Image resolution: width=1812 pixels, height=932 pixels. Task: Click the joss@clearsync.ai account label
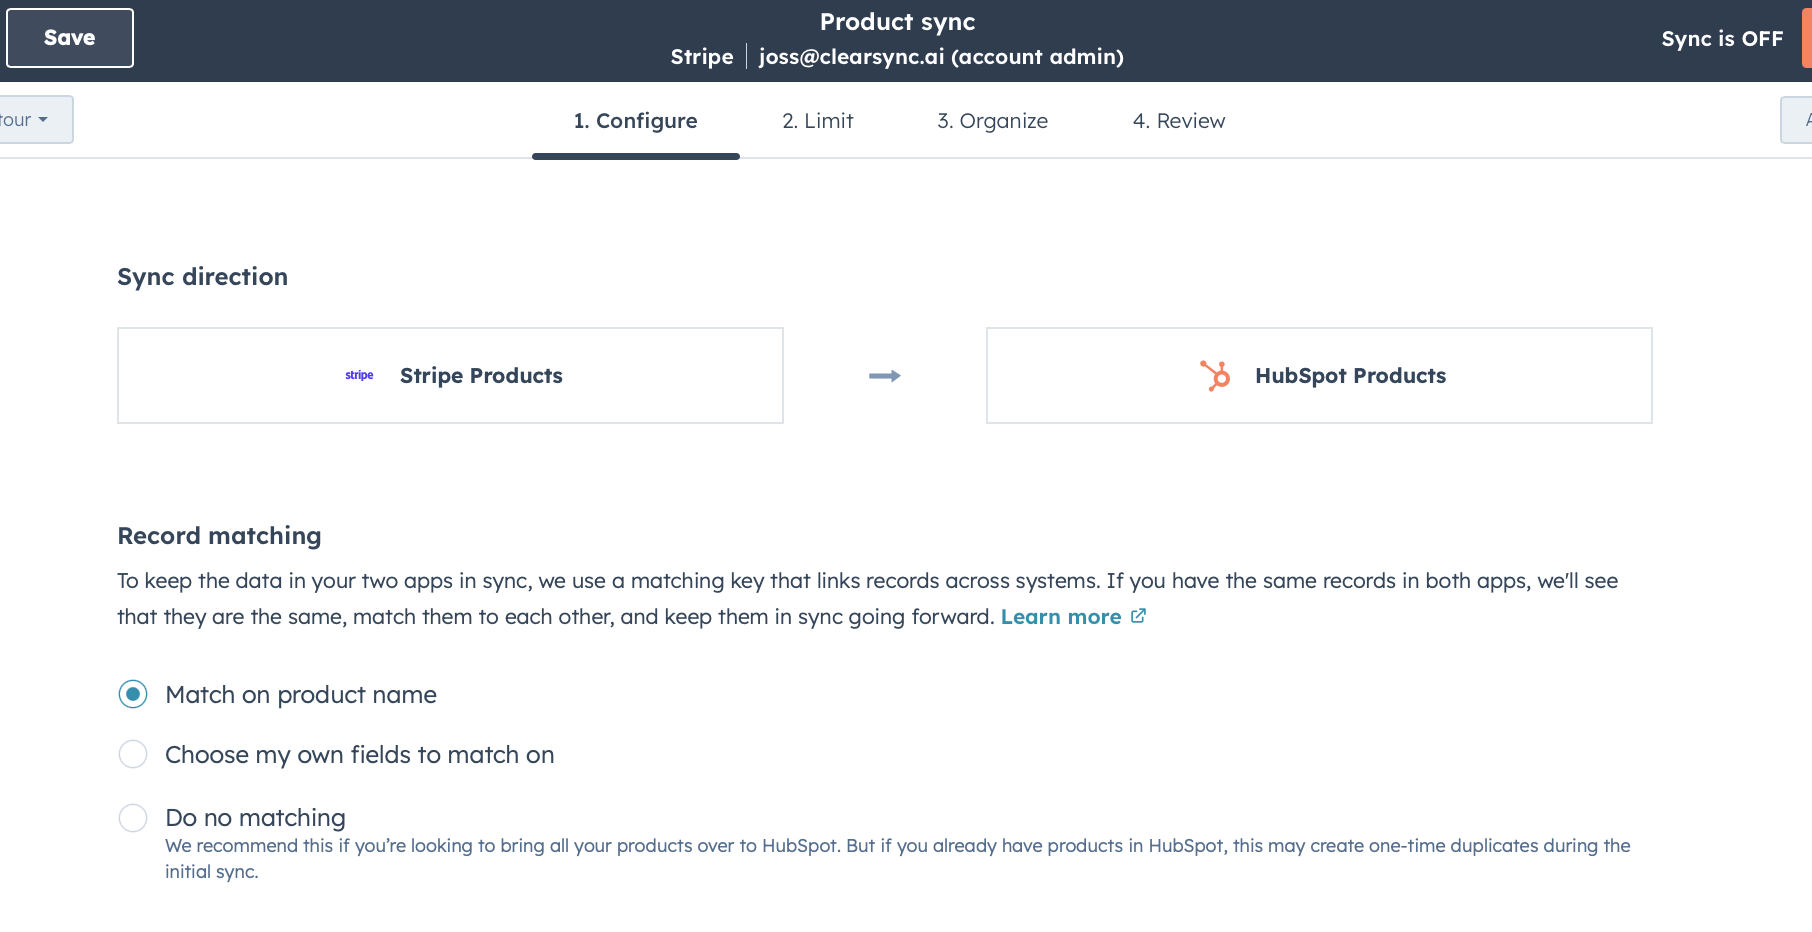point(940,57)
